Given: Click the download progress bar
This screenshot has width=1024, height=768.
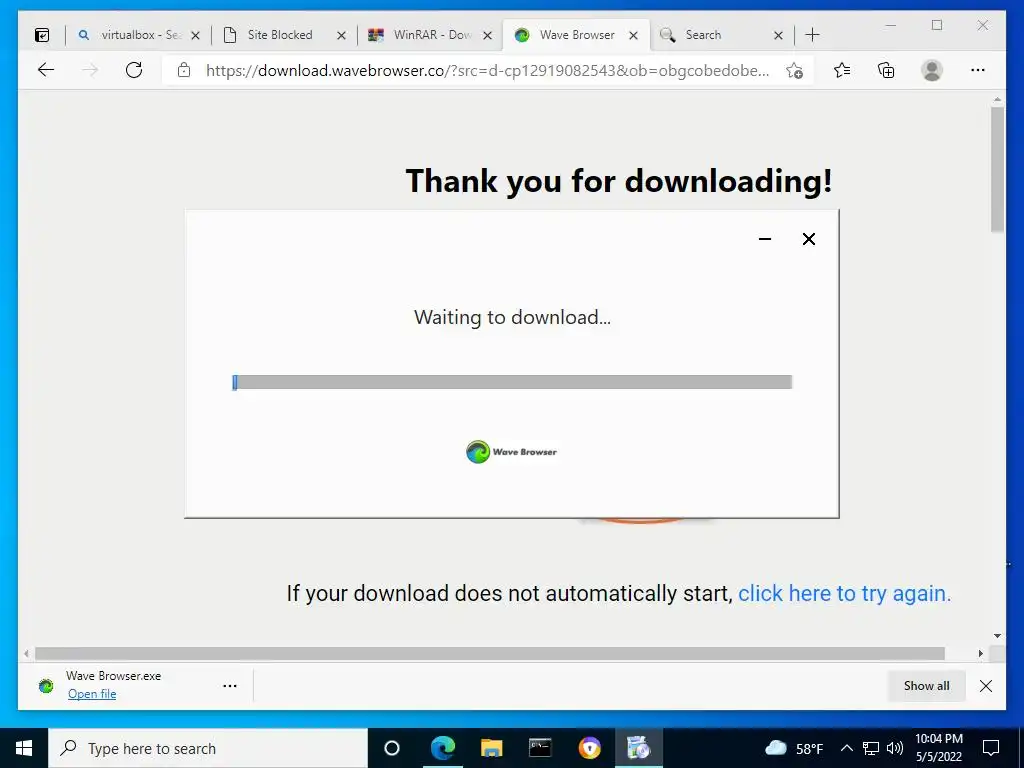Looking at the screenshot, I should tap(513, 382).
